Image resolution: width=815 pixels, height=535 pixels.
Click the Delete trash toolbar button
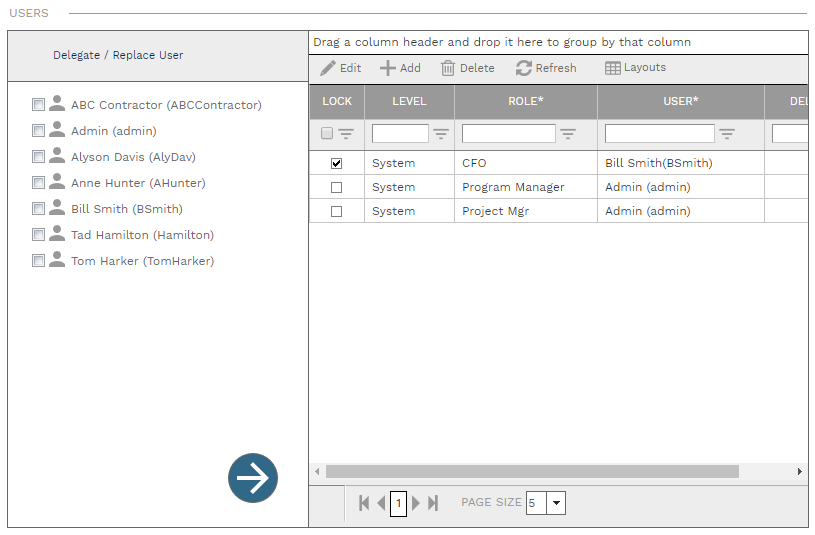point(468,68)
